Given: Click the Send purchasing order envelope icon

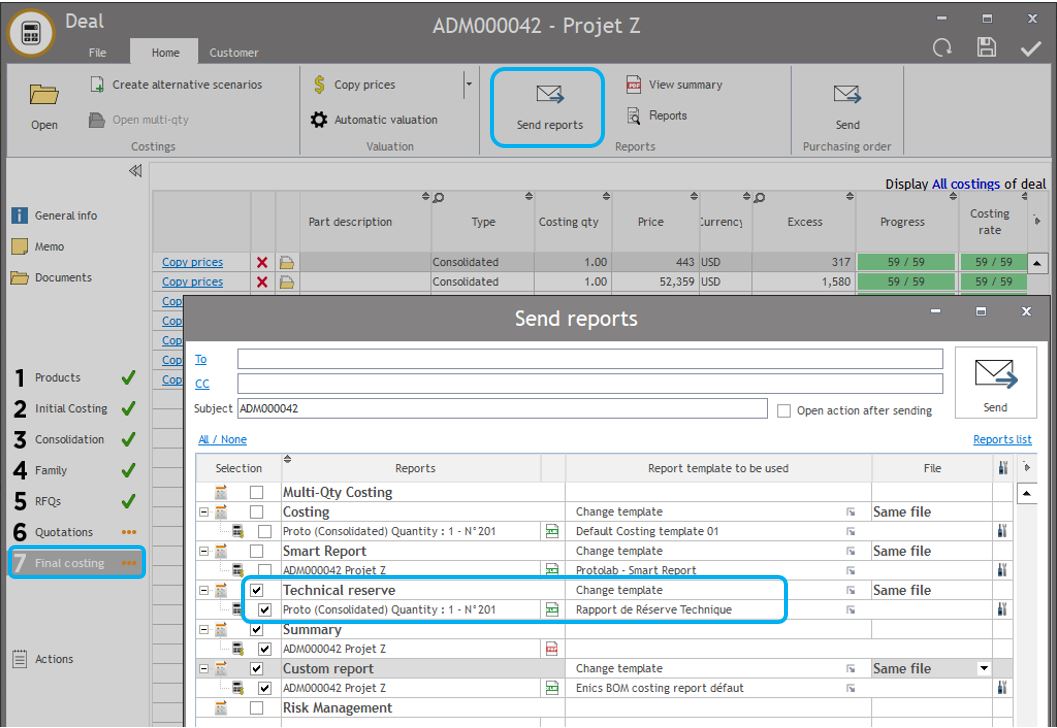Looking at the screenshot, I should pos(847,95).
